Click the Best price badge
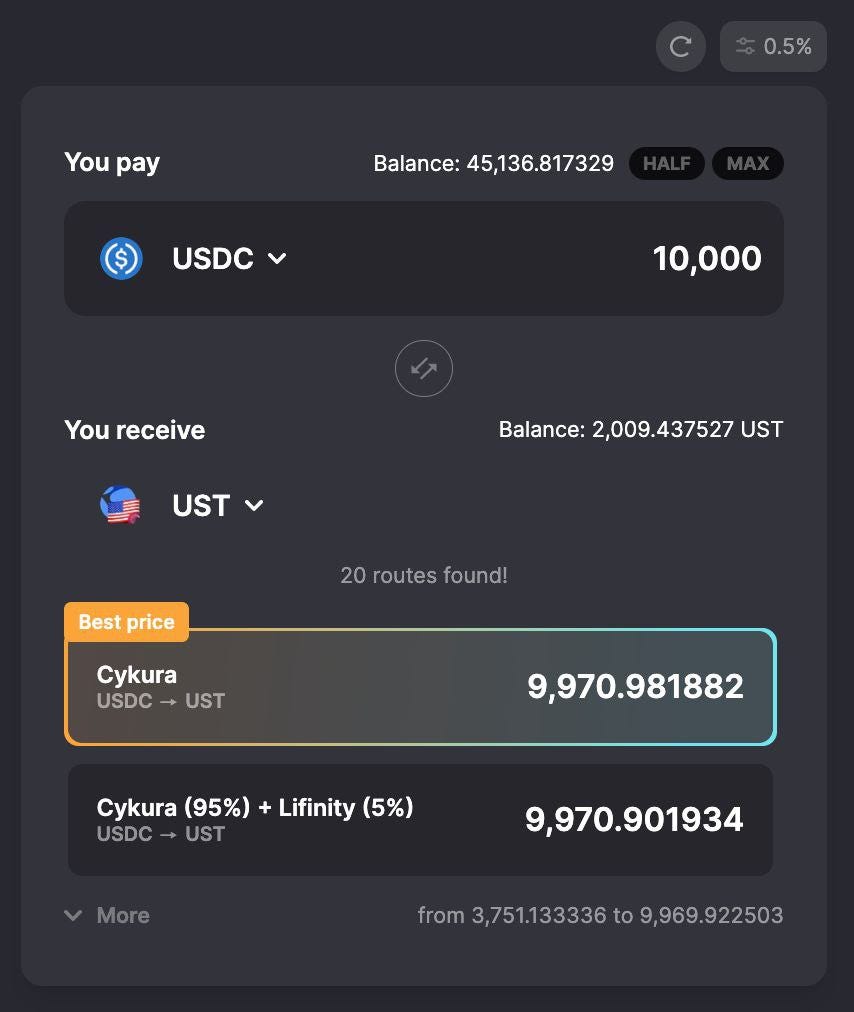Viewport: 854px width, 1012px height. (x=127, y=622)
